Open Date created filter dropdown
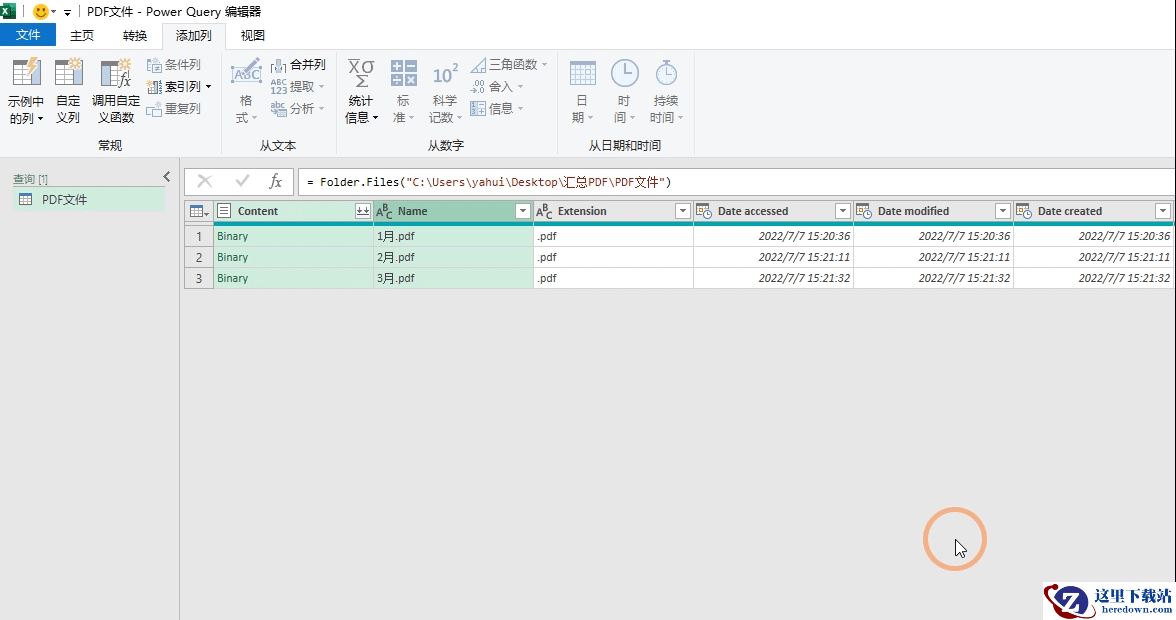This screenshot has width=1176, height=620. tap(1162, 211)
